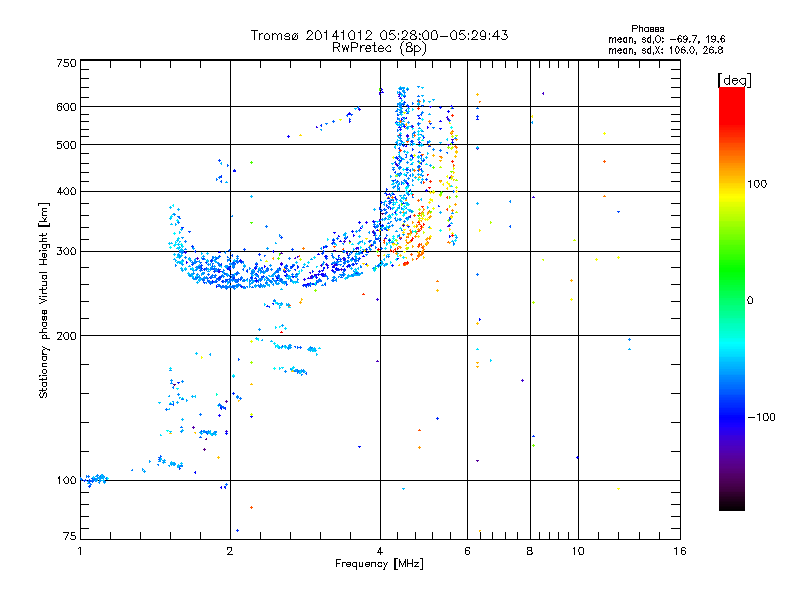The image size is (800, 600).
Task: Select the RwPretec (8p) subtitle
Action: [x=379, y=47]
